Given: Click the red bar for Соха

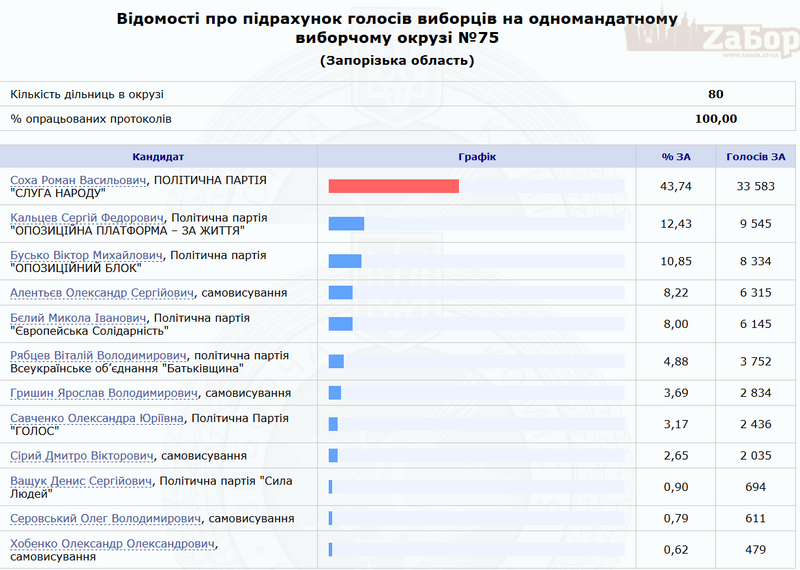Looking at the screenshot, I should [x=393, y=186].
